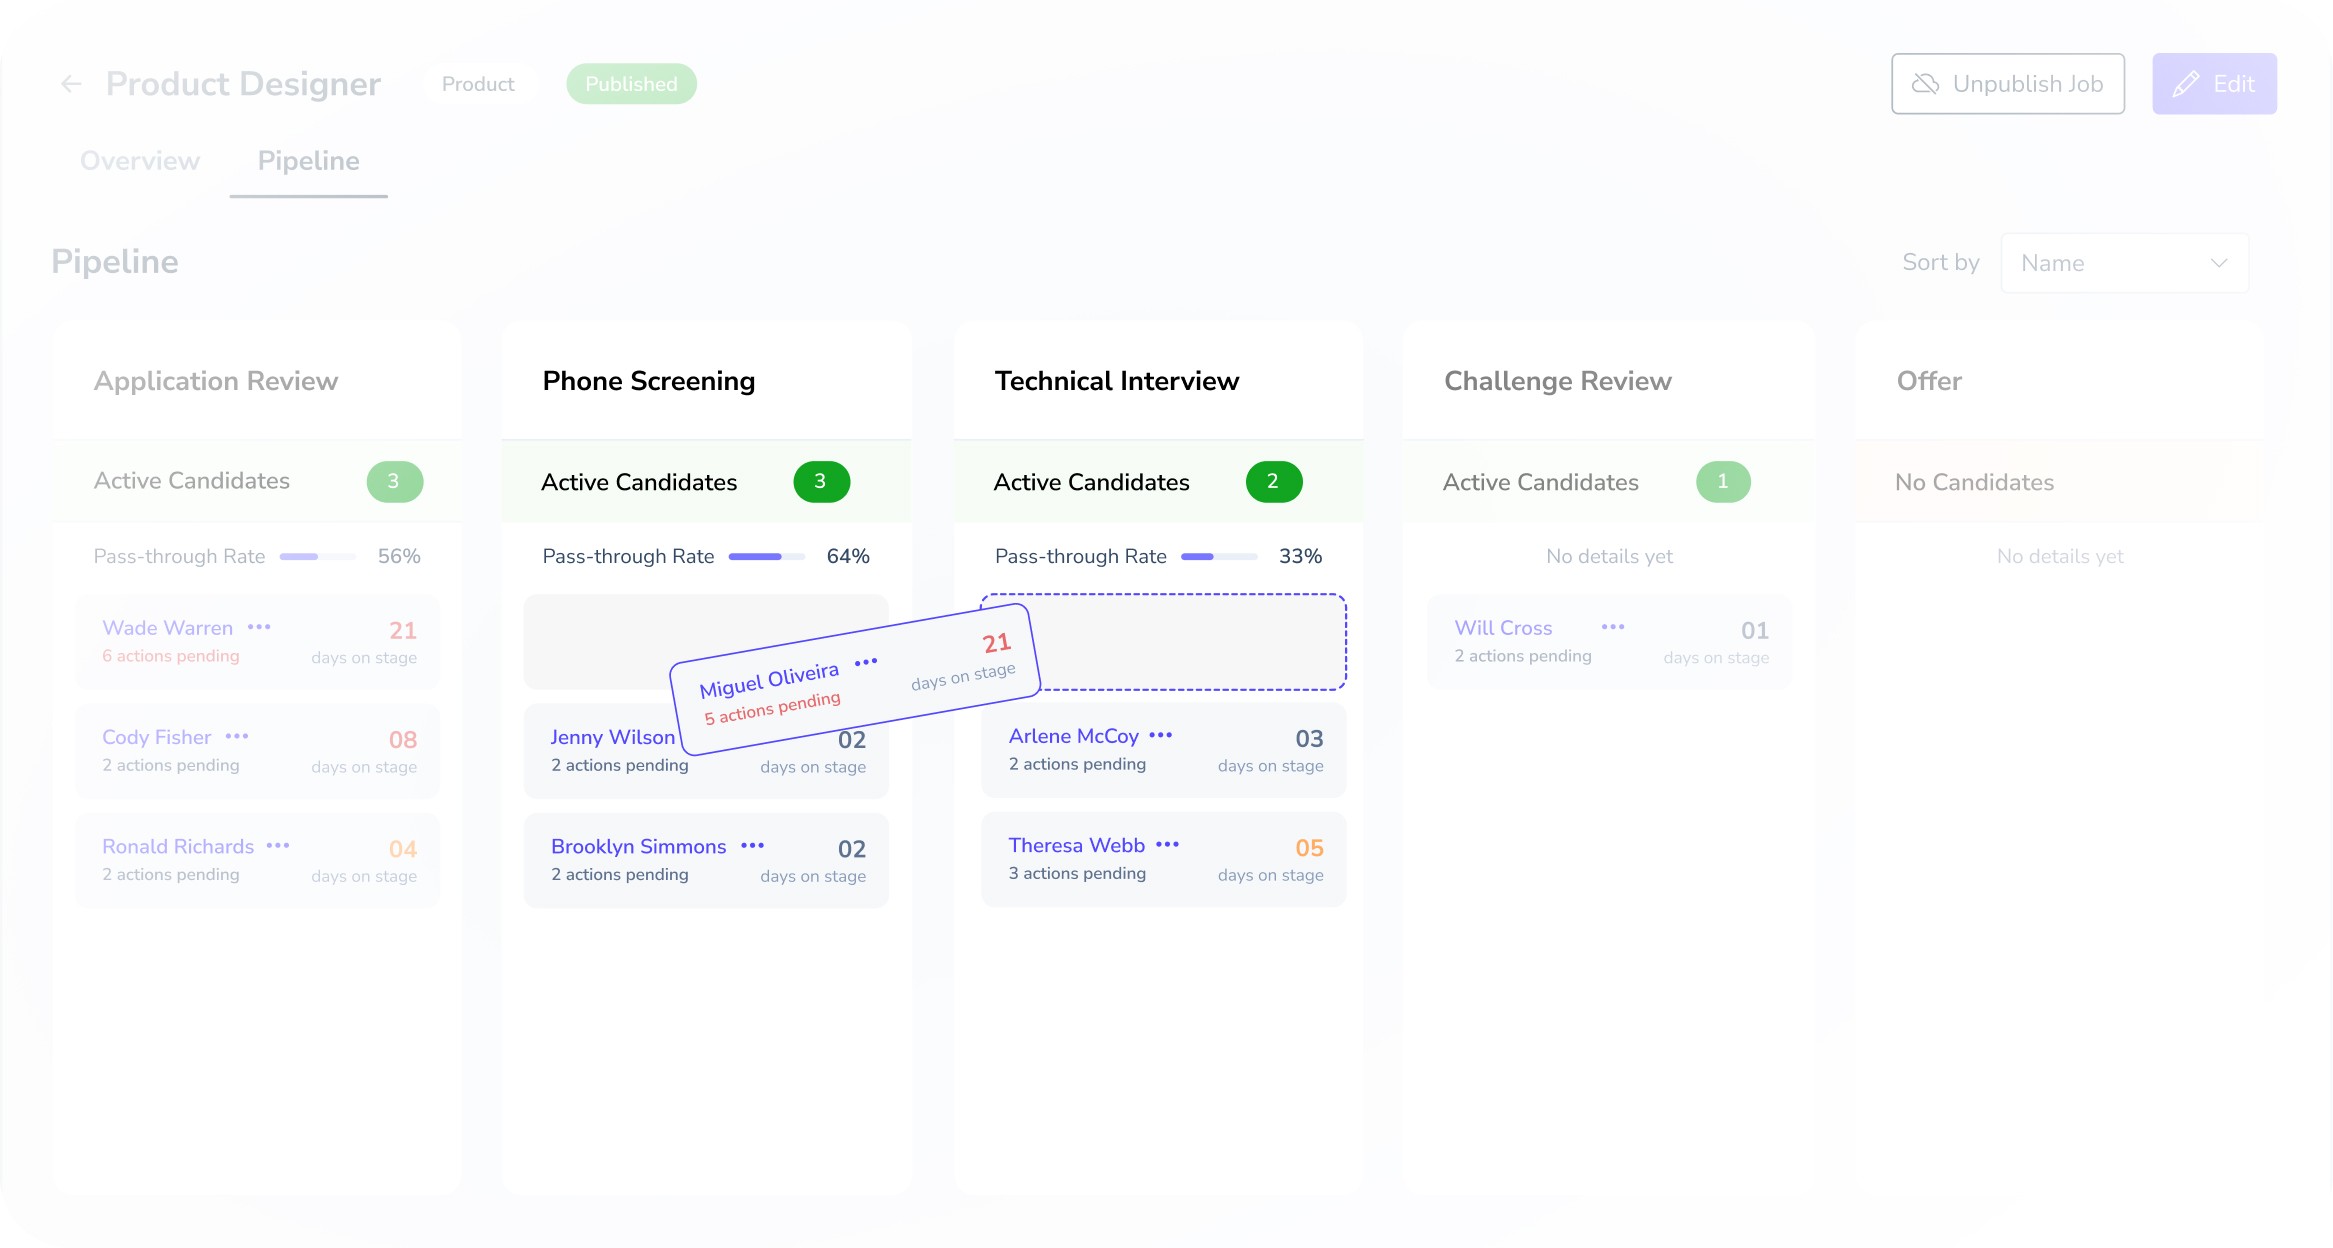Open Theresa Webb's more options dots

pos(1167,844)
